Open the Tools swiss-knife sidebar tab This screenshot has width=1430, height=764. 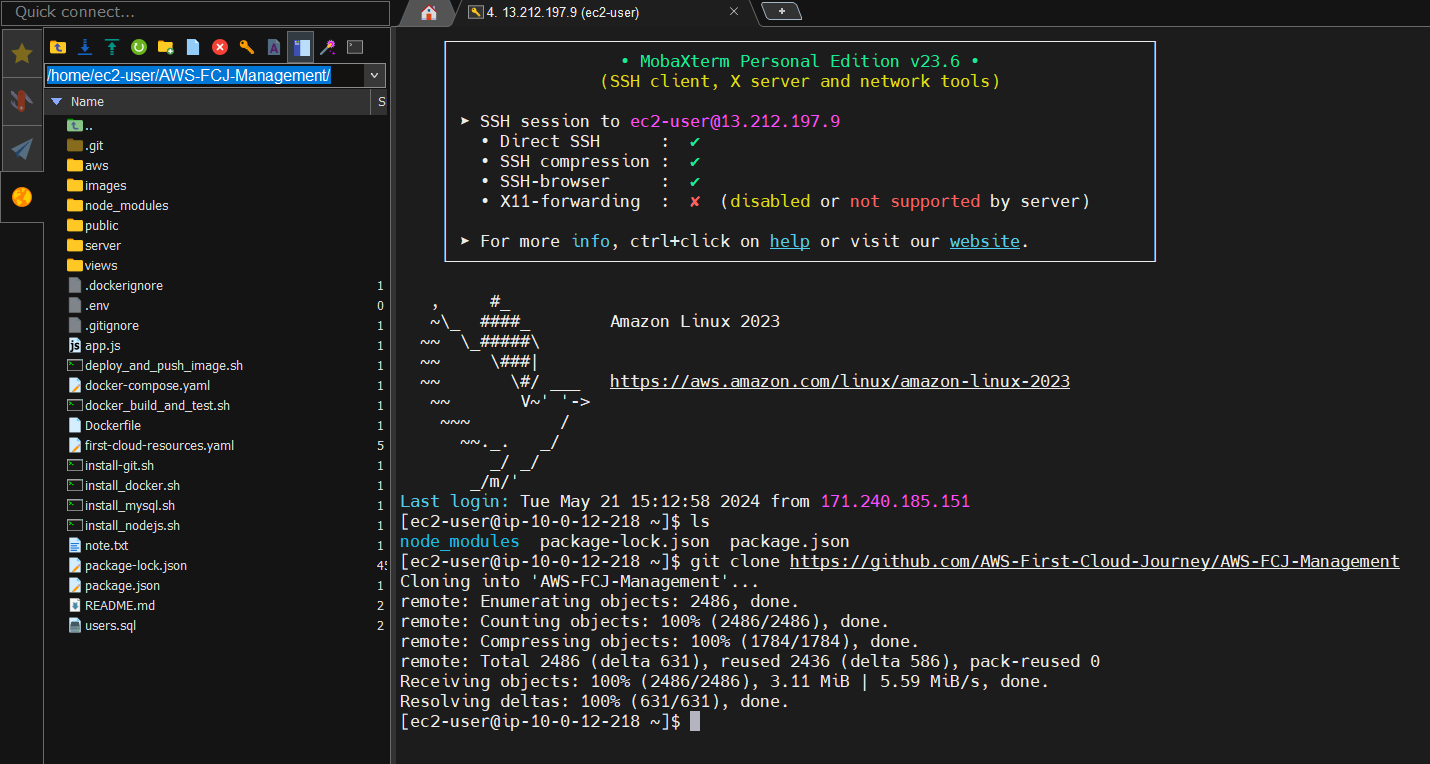(22, 100)
